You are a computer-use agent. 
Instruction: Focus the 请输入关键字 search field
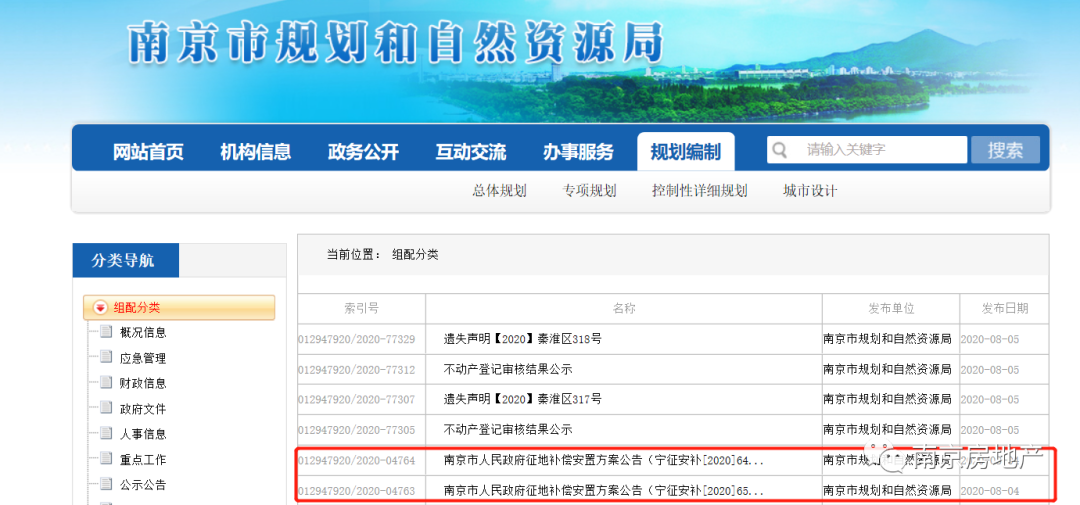coord(867,150)
